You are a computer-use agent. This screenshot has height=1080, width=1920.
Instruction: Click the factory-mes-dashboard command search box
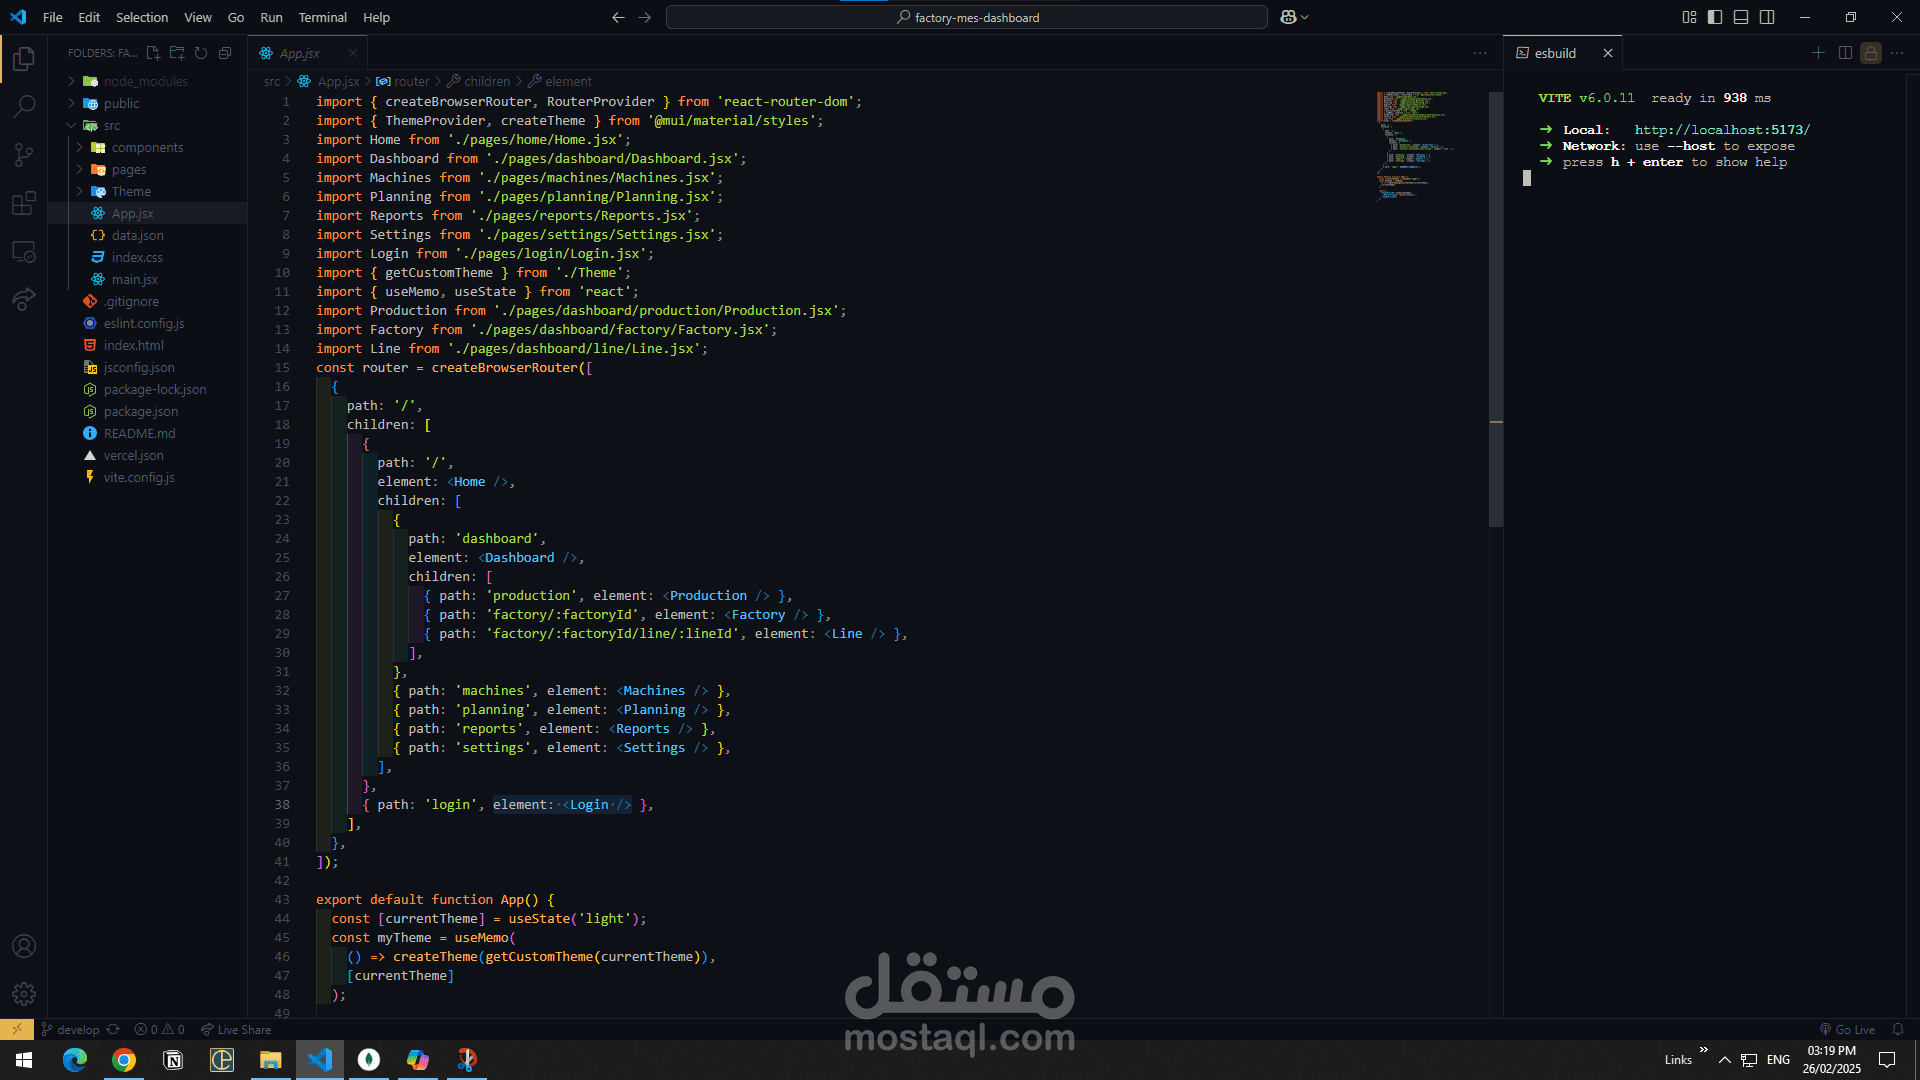coord(967,17)
